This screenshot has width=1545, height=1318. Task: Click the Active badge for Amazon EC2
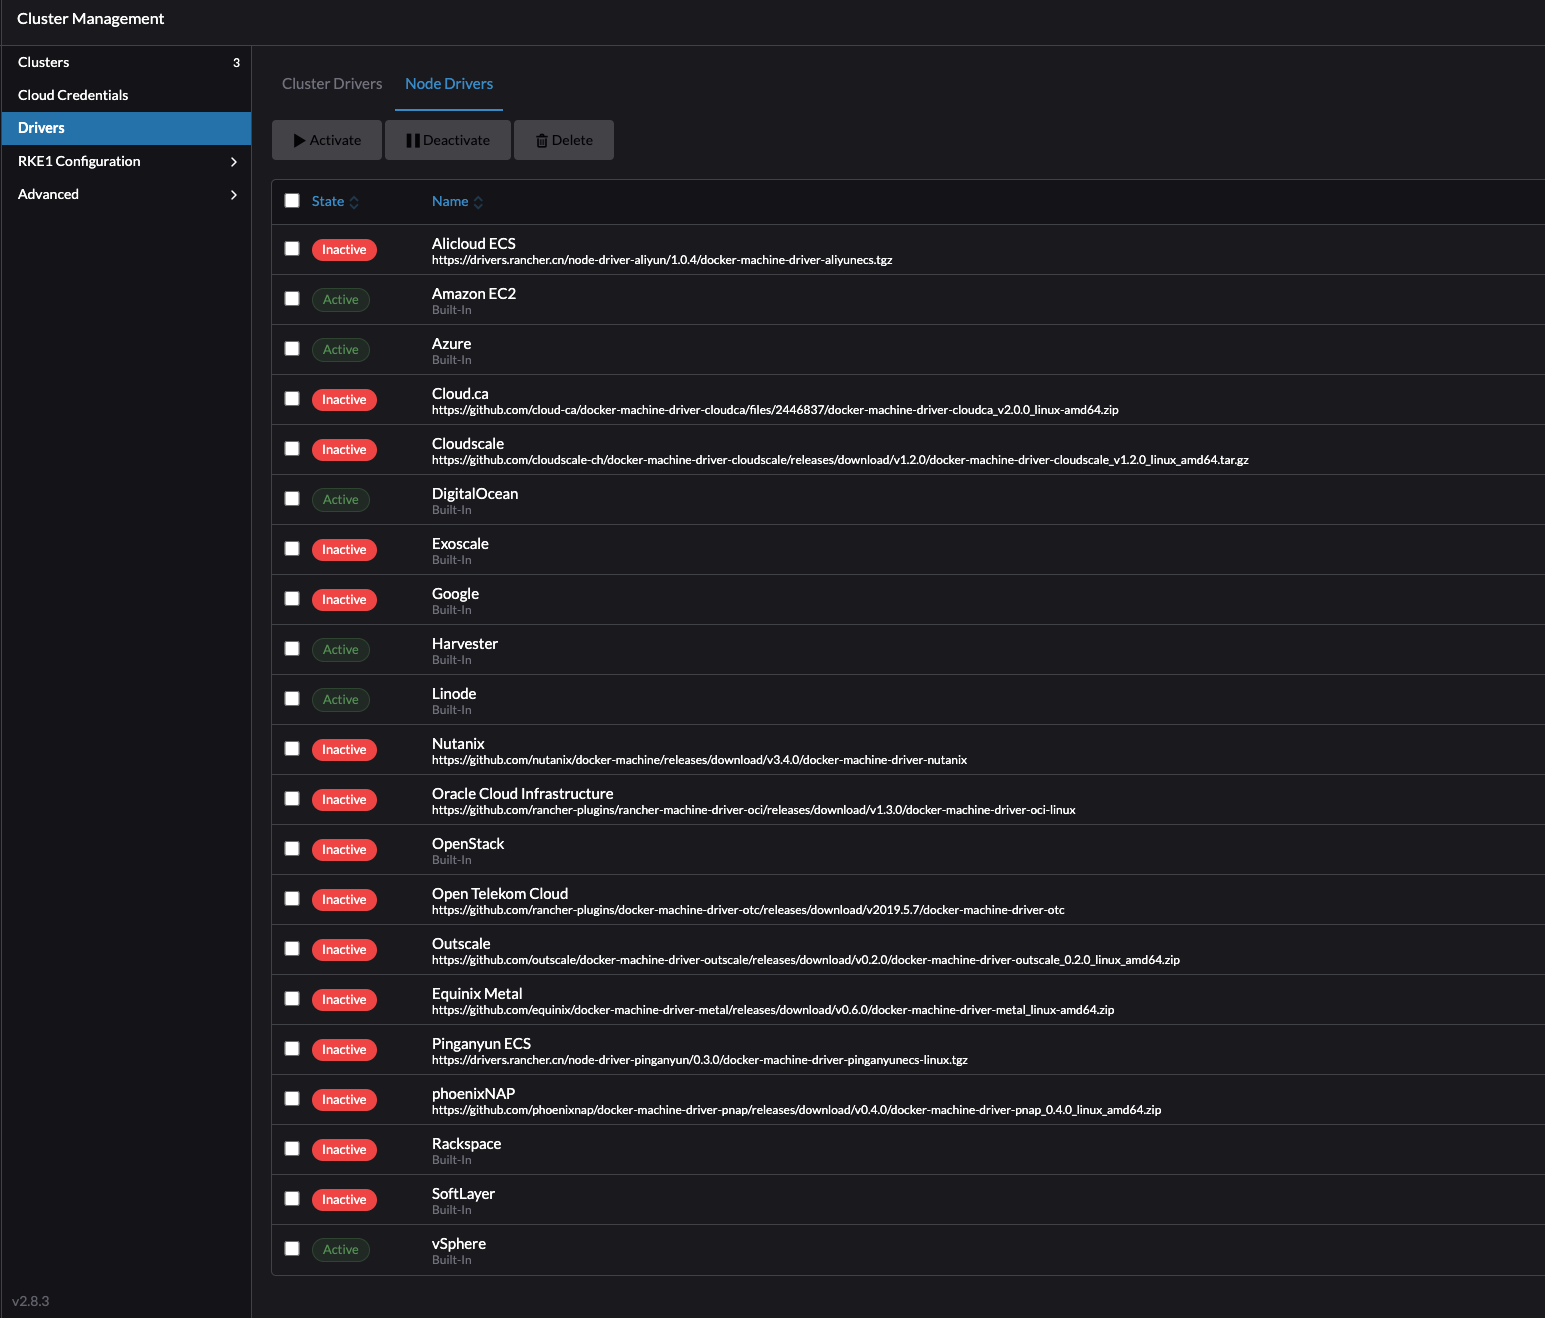tap(341, 300)
